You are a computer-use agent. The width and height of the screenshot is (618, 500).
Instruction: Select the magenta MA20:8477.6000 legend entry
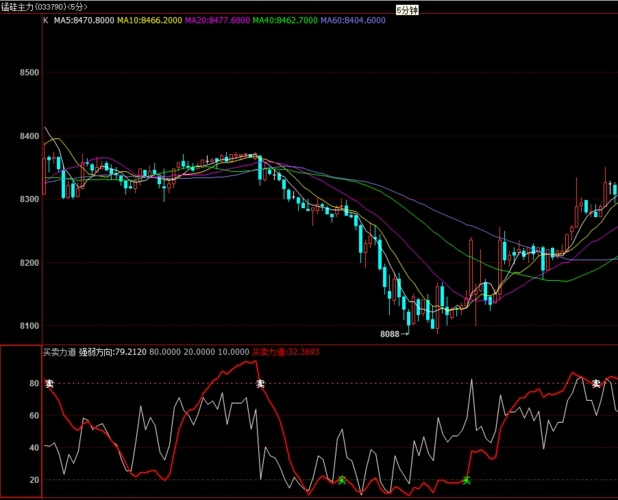(217, 20)
